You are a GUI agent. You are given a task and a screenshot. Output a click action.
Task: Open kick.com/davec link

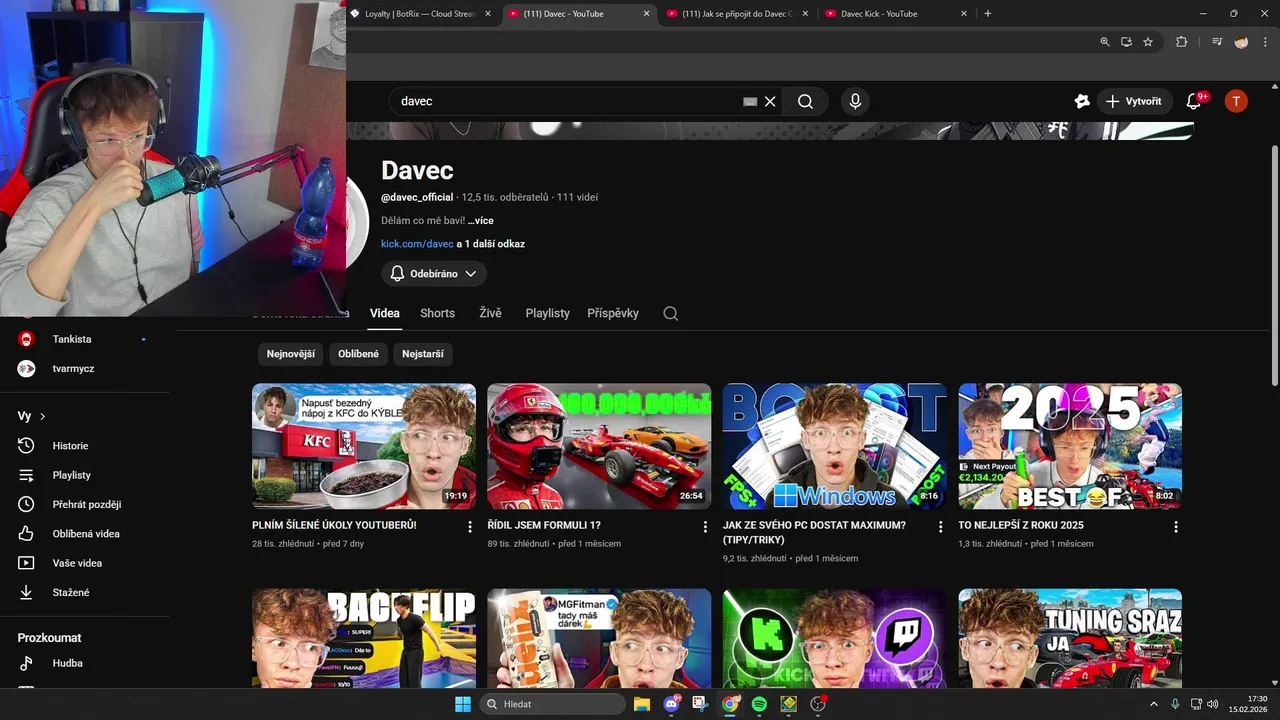(x=417, y=244)
